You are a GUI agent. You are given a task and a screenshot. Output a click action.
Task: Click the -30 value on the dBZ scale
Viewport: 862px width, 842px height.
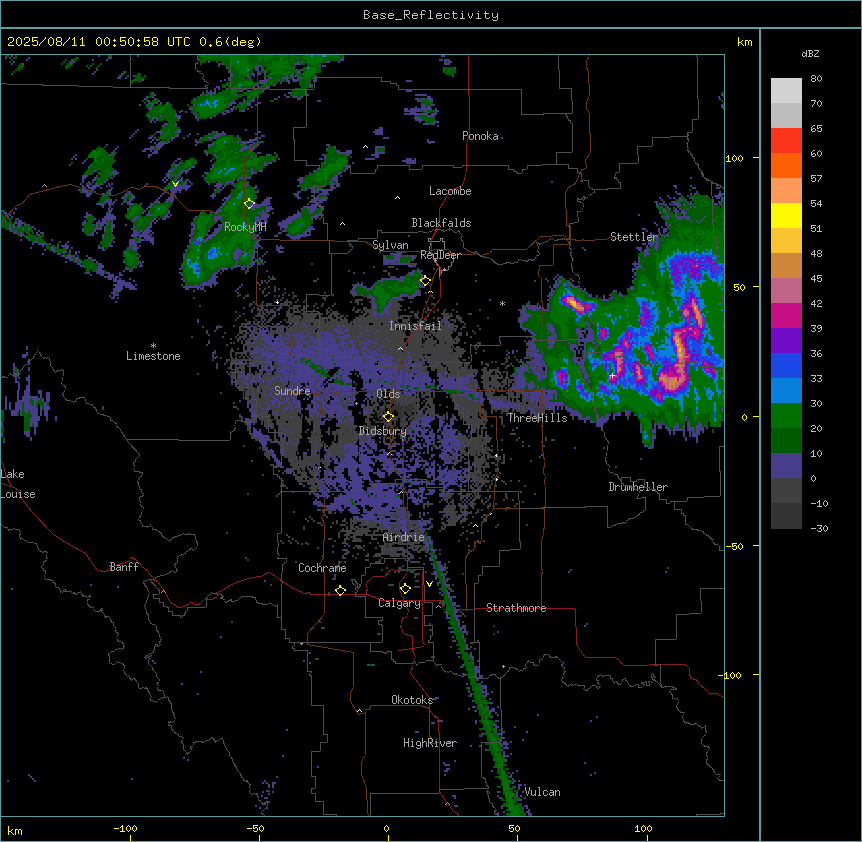click(x=819, y=528)
